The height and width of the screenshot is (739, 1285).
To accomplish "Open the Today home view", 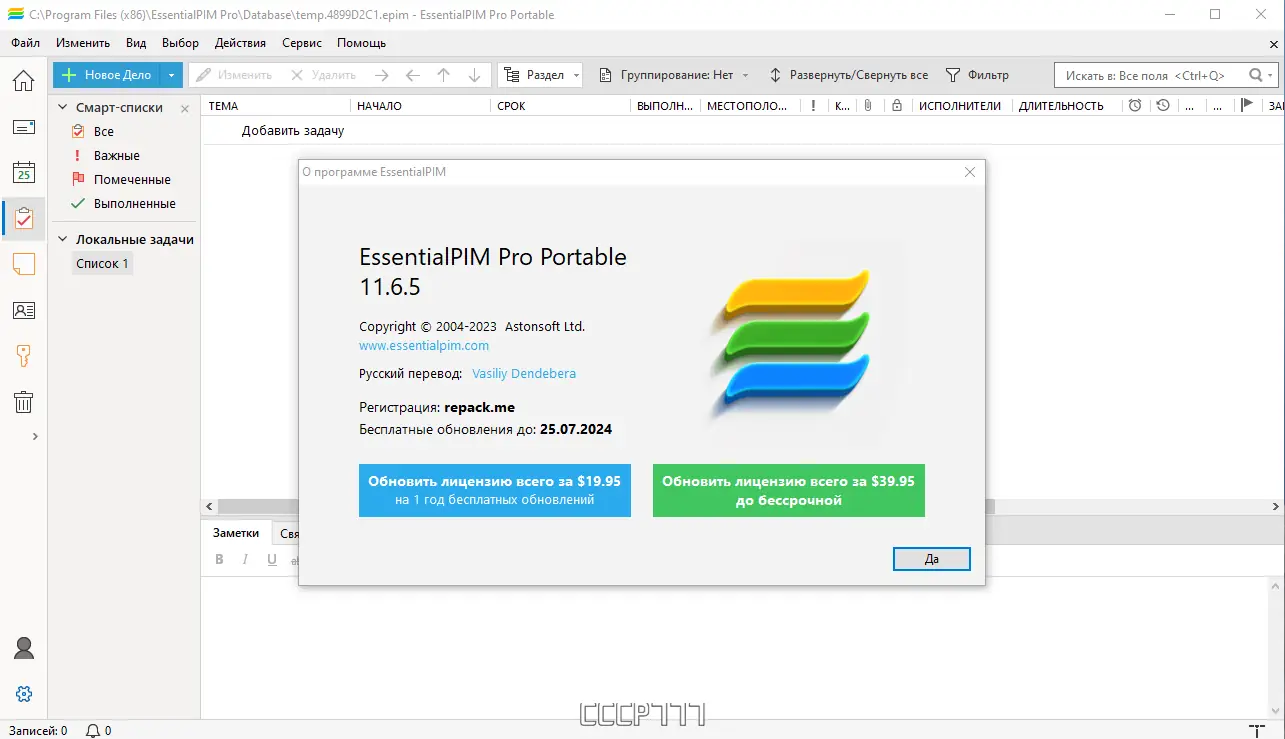I will point(23,81).
